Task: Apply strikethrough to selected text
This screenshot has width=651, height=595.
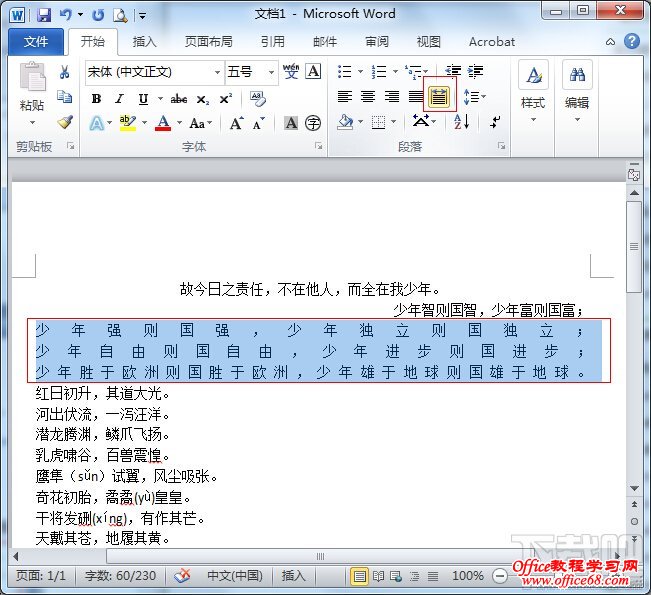Action: click(x=179, y=98)
